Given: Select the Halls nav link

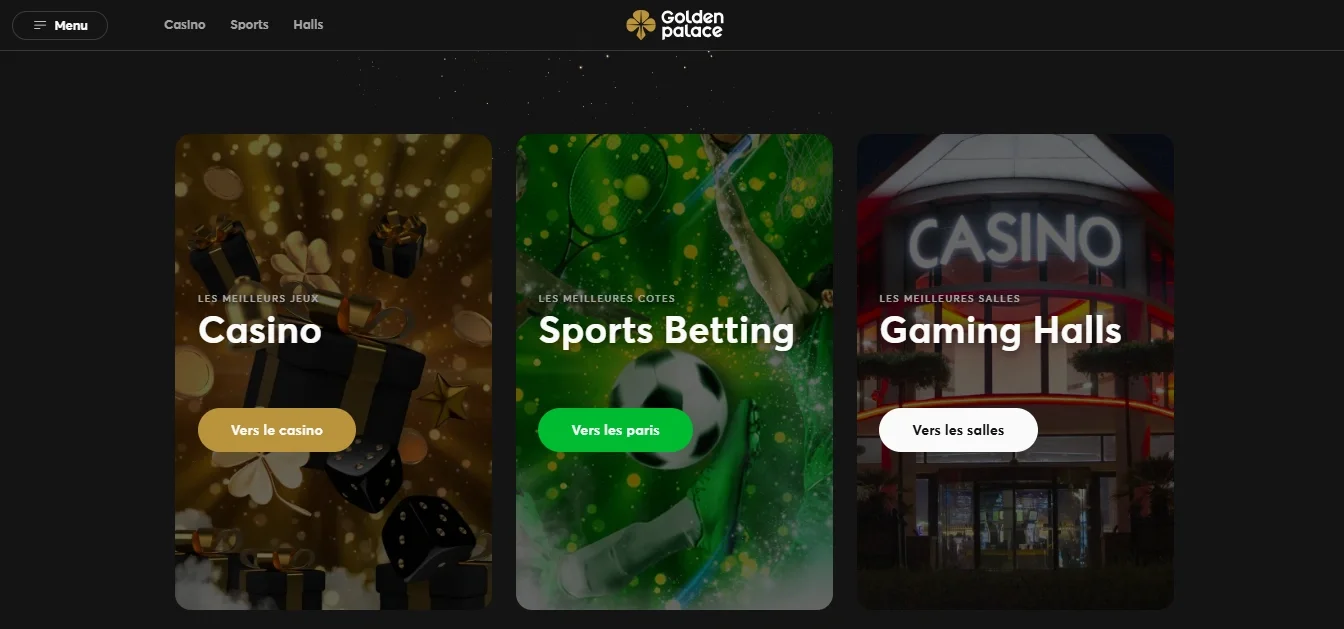Looking at the screenshot, I should point(308,25).
